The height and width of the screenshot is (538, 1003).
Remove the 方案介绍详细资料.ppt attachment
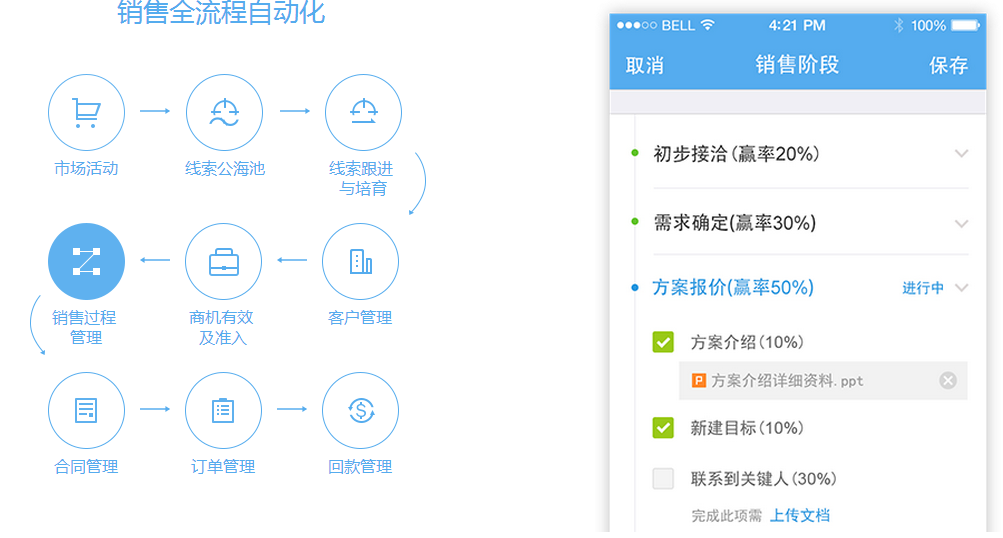coord(948,380)
